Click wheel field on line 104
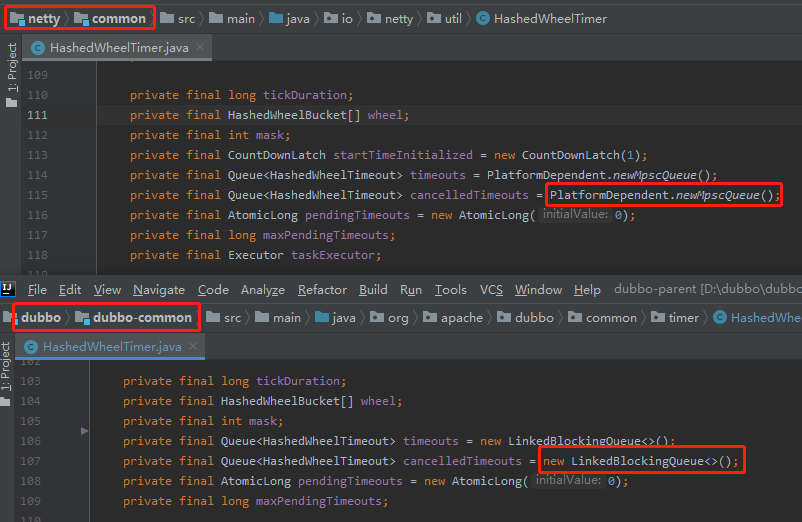The height and width of the screenshot is (522, 802). click(378, 401)
